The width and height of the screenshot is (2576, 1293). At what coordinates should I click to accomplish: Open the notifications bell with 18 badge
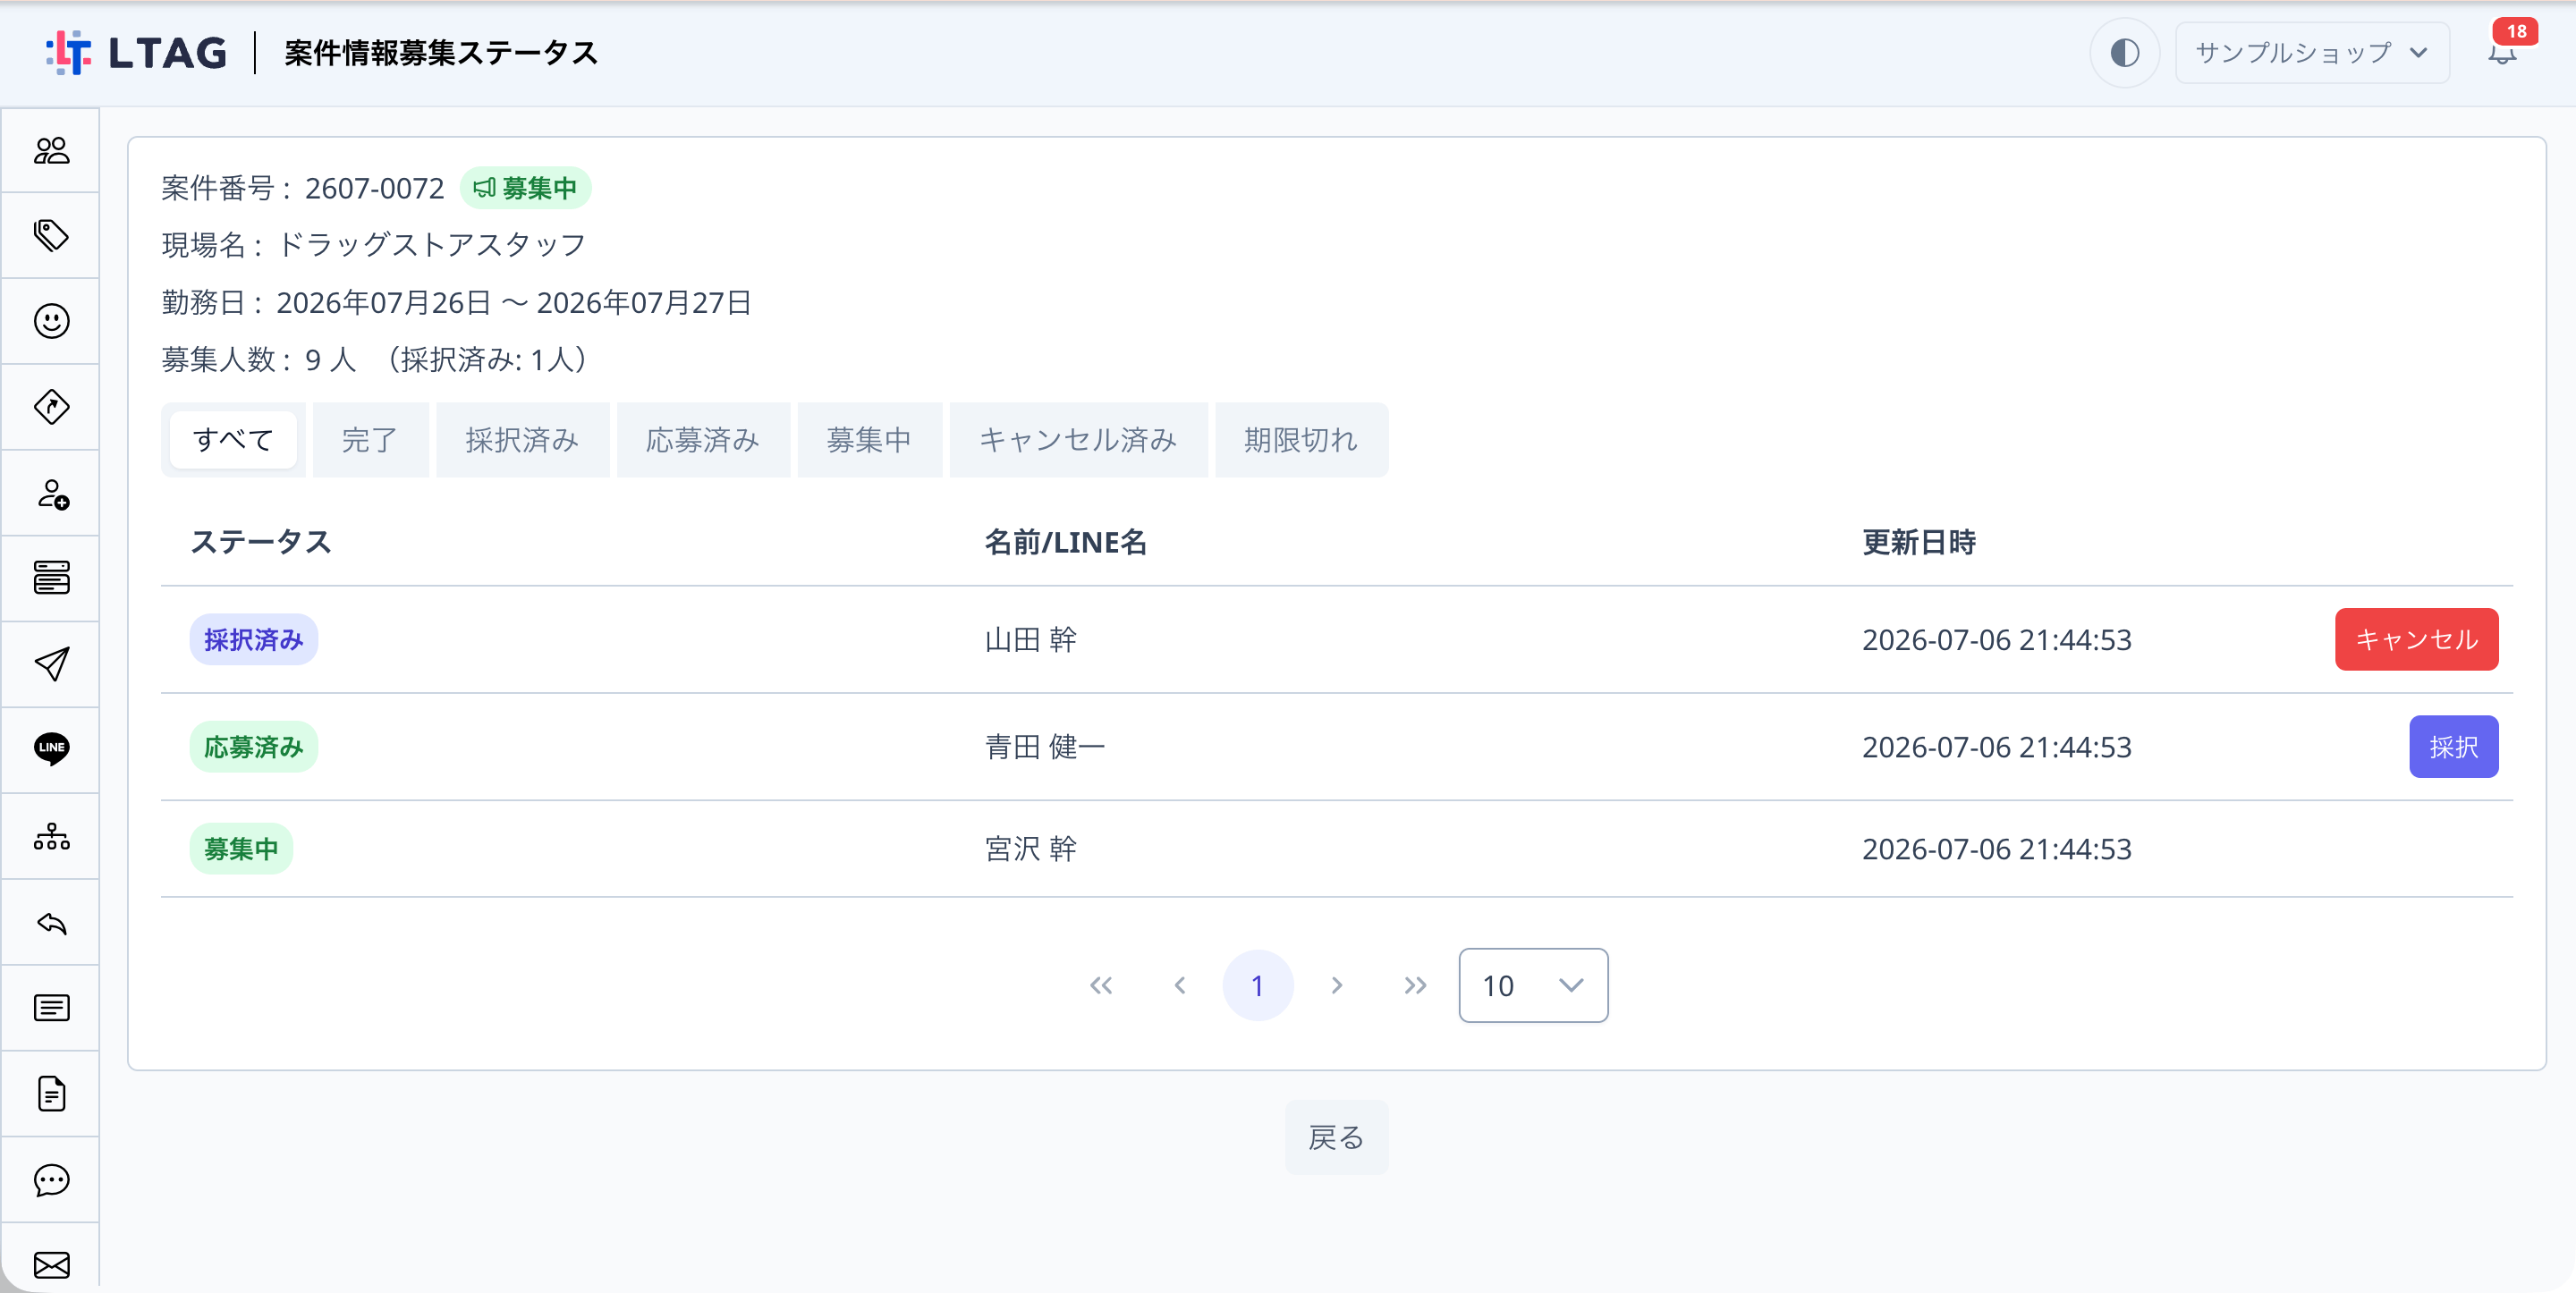pyautogui.click(x=2503, y=51)
